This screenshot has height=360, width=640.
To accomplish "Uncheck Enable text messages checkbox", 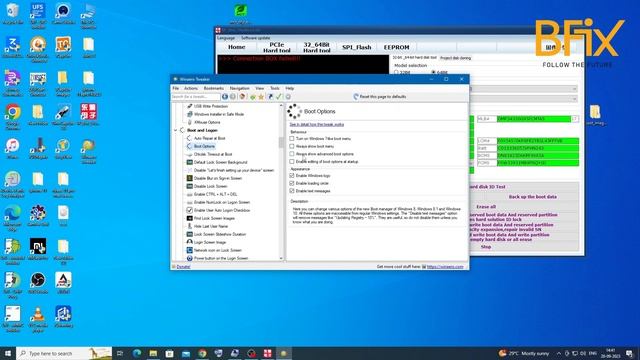I will pyautogui.click(x=292, y=191).
